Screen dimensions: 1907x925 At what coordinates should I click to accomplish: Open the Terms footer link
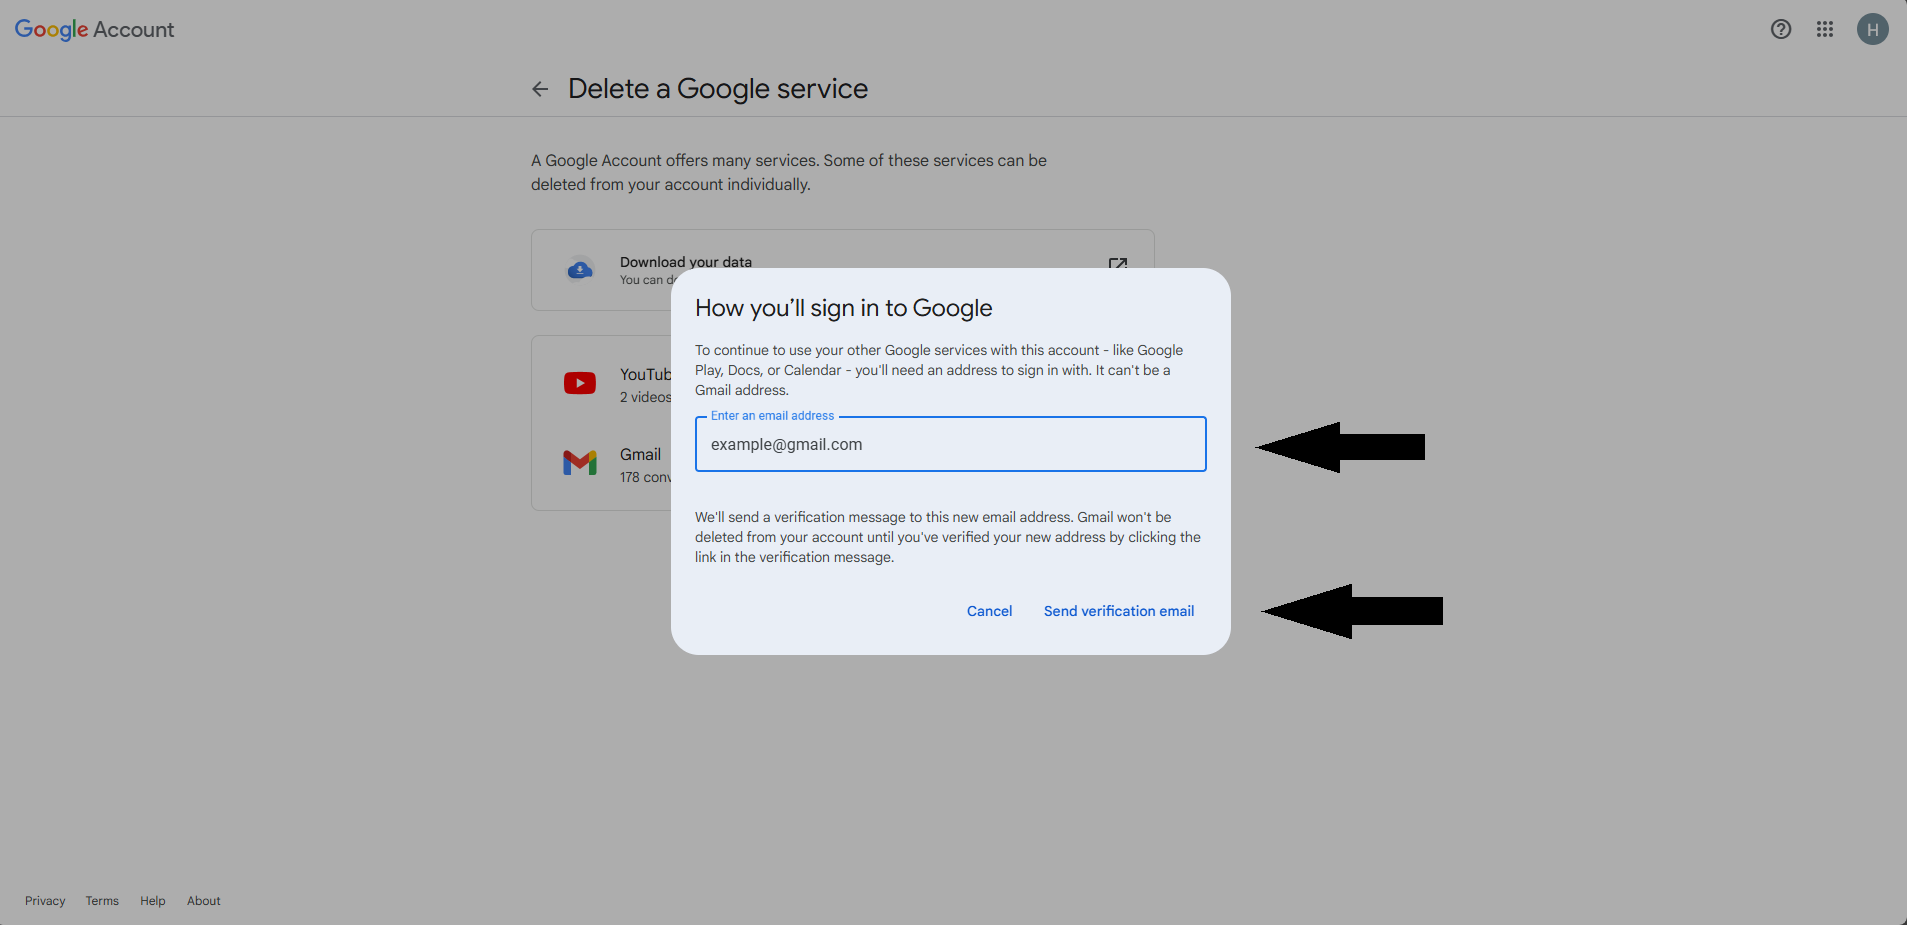pos(102,901)
